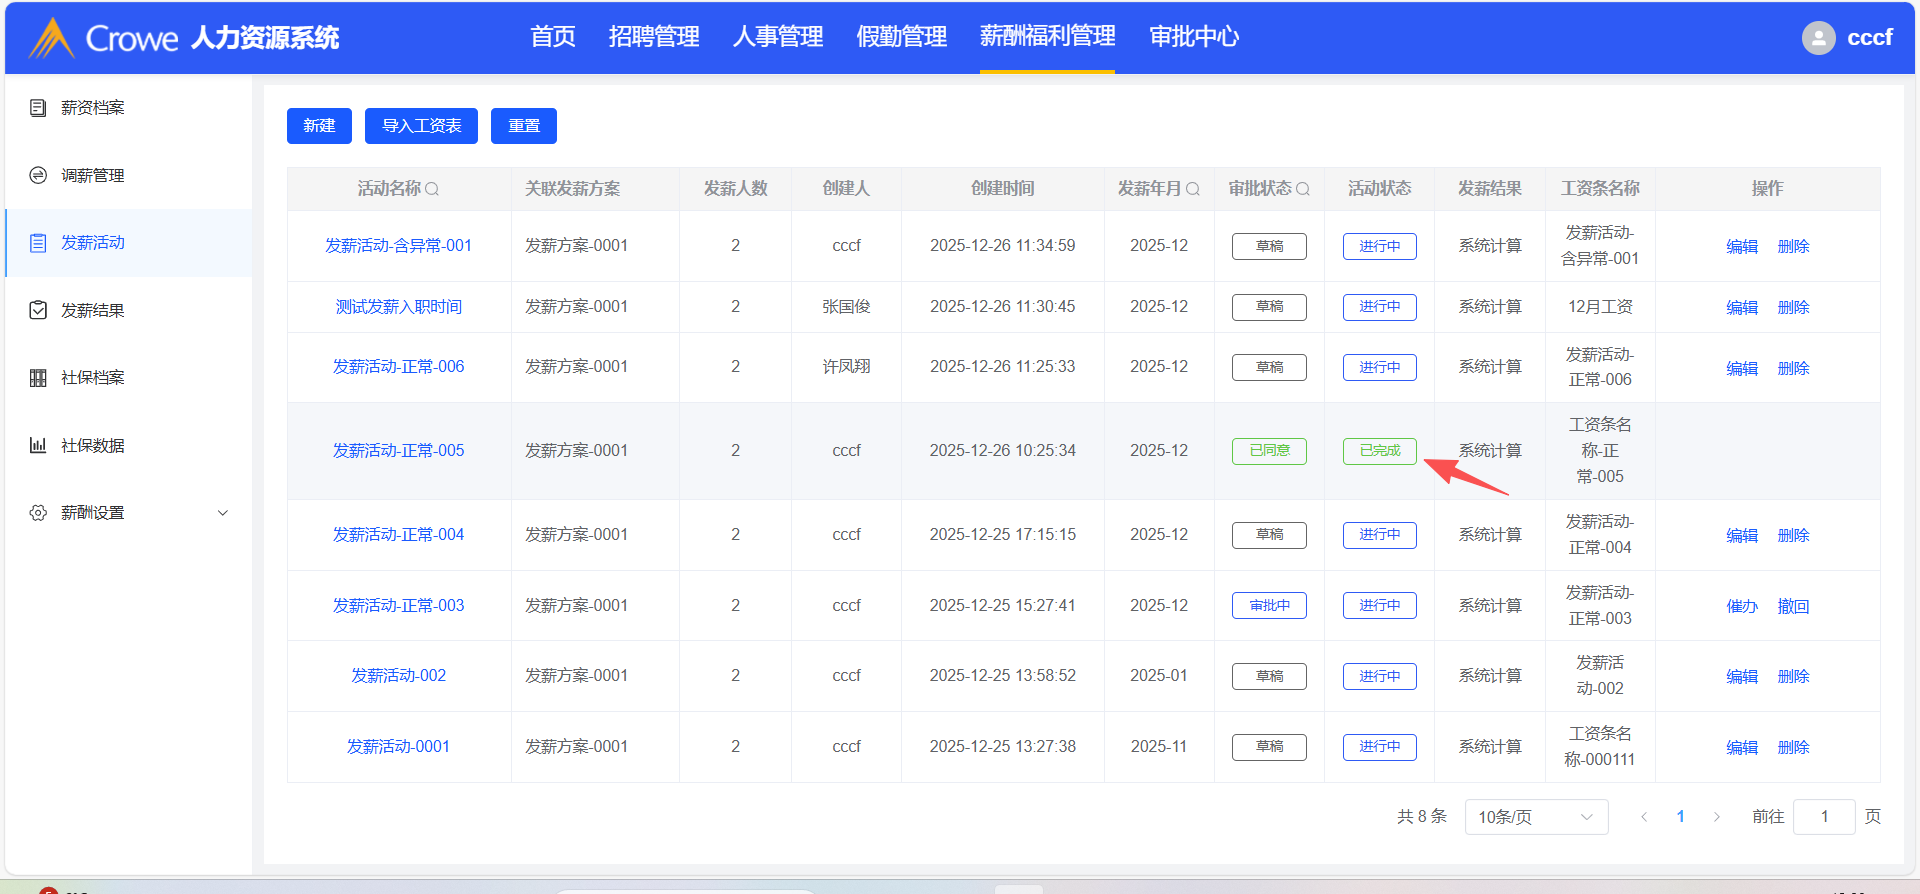Click the 薪酬设置 gear icon
Viewport: 1920px width, 894px height.
[38, 513]
